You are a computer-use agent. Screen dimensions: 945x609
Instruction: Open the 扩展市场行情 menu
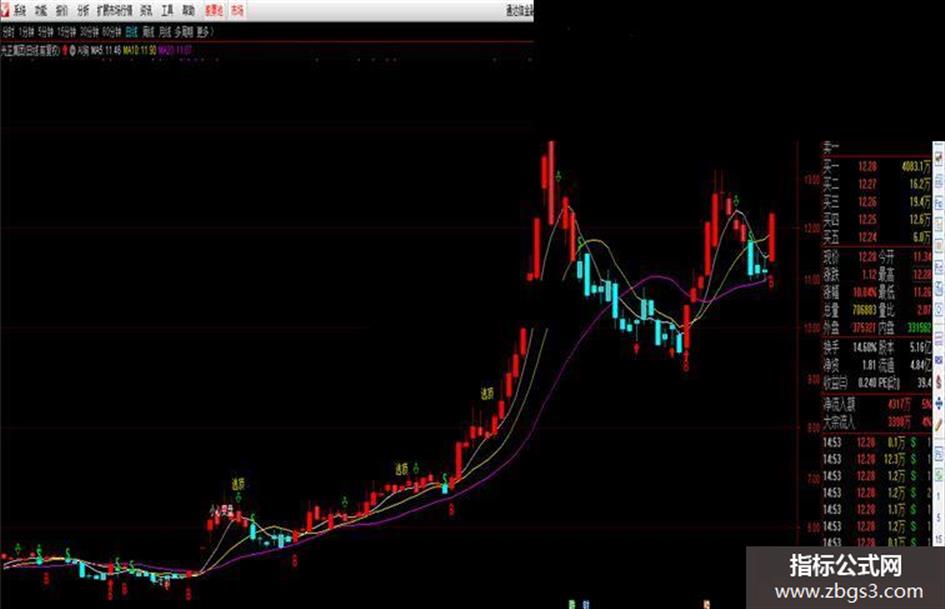click(x=115, y=10)
